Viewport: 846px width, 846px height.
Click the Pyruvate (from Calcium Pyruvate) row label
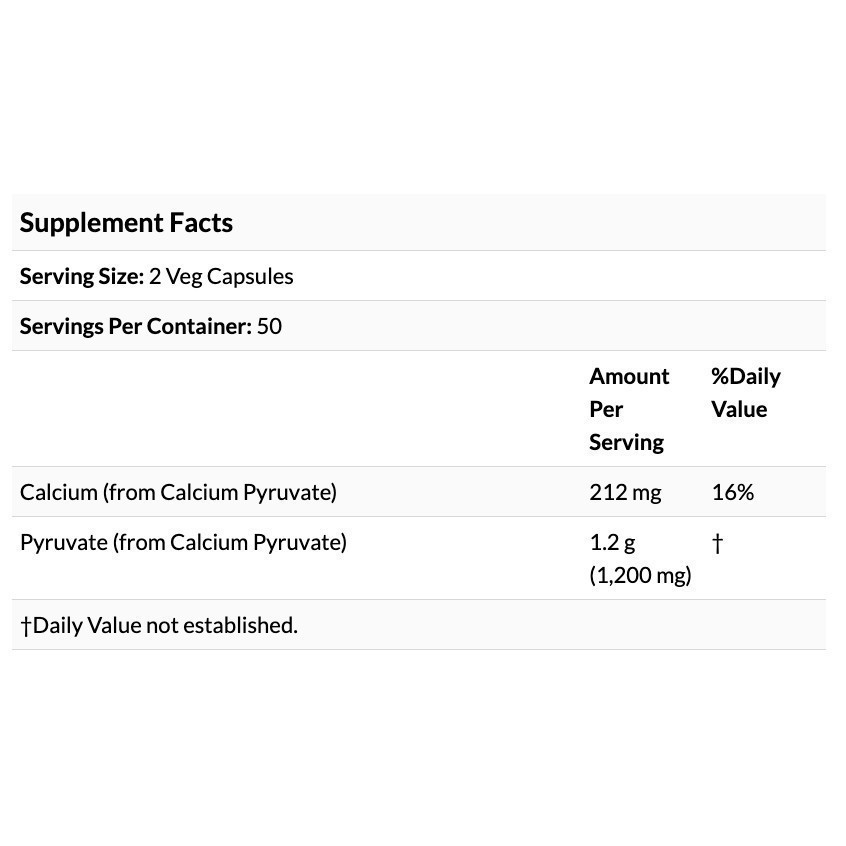tap(183, 542)
